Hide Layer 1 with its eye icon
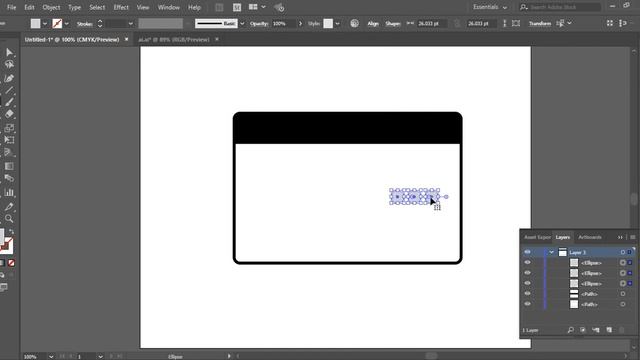The width and height of the screenshot is (640, 360). coord(527,252)
